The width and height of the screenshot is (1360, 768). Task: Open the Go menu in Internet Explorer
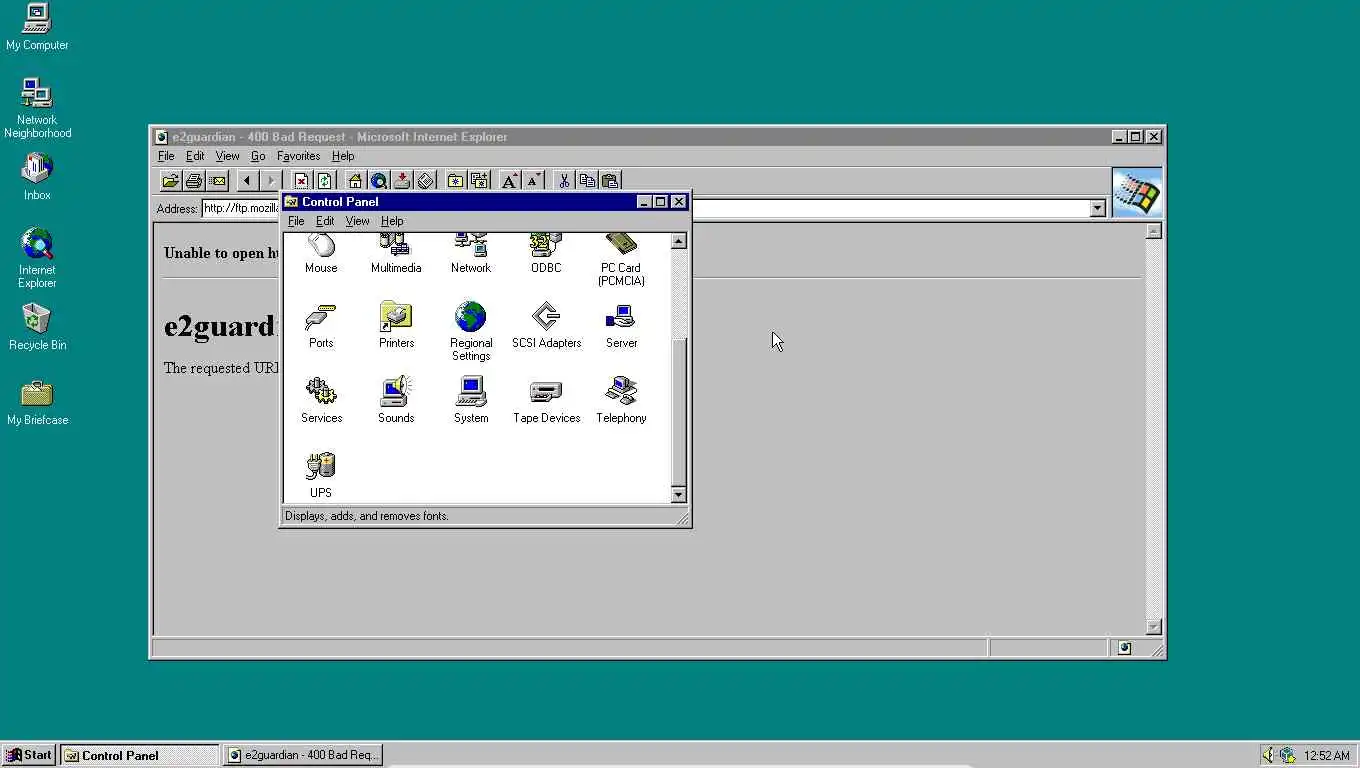pos(258,156)
